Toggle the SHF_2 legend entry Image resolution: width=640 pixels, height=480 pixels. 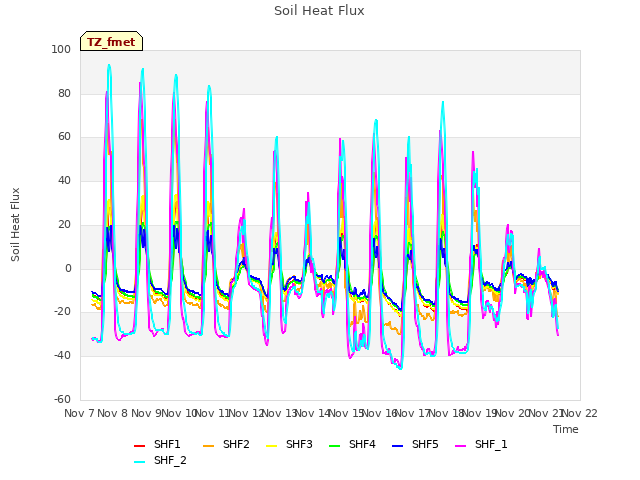click(x=160, y=460)
